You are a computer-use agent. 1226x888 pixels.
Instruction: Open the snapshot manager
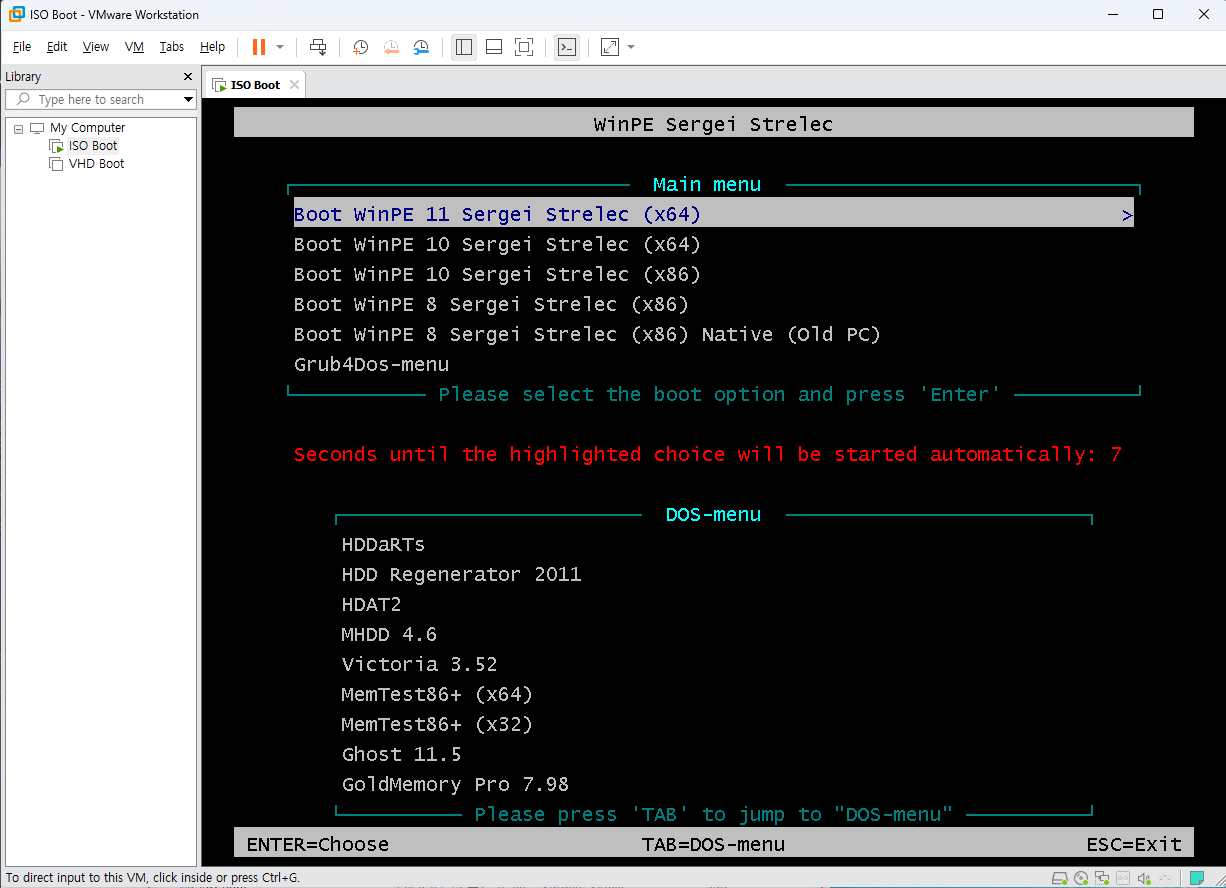421,47
